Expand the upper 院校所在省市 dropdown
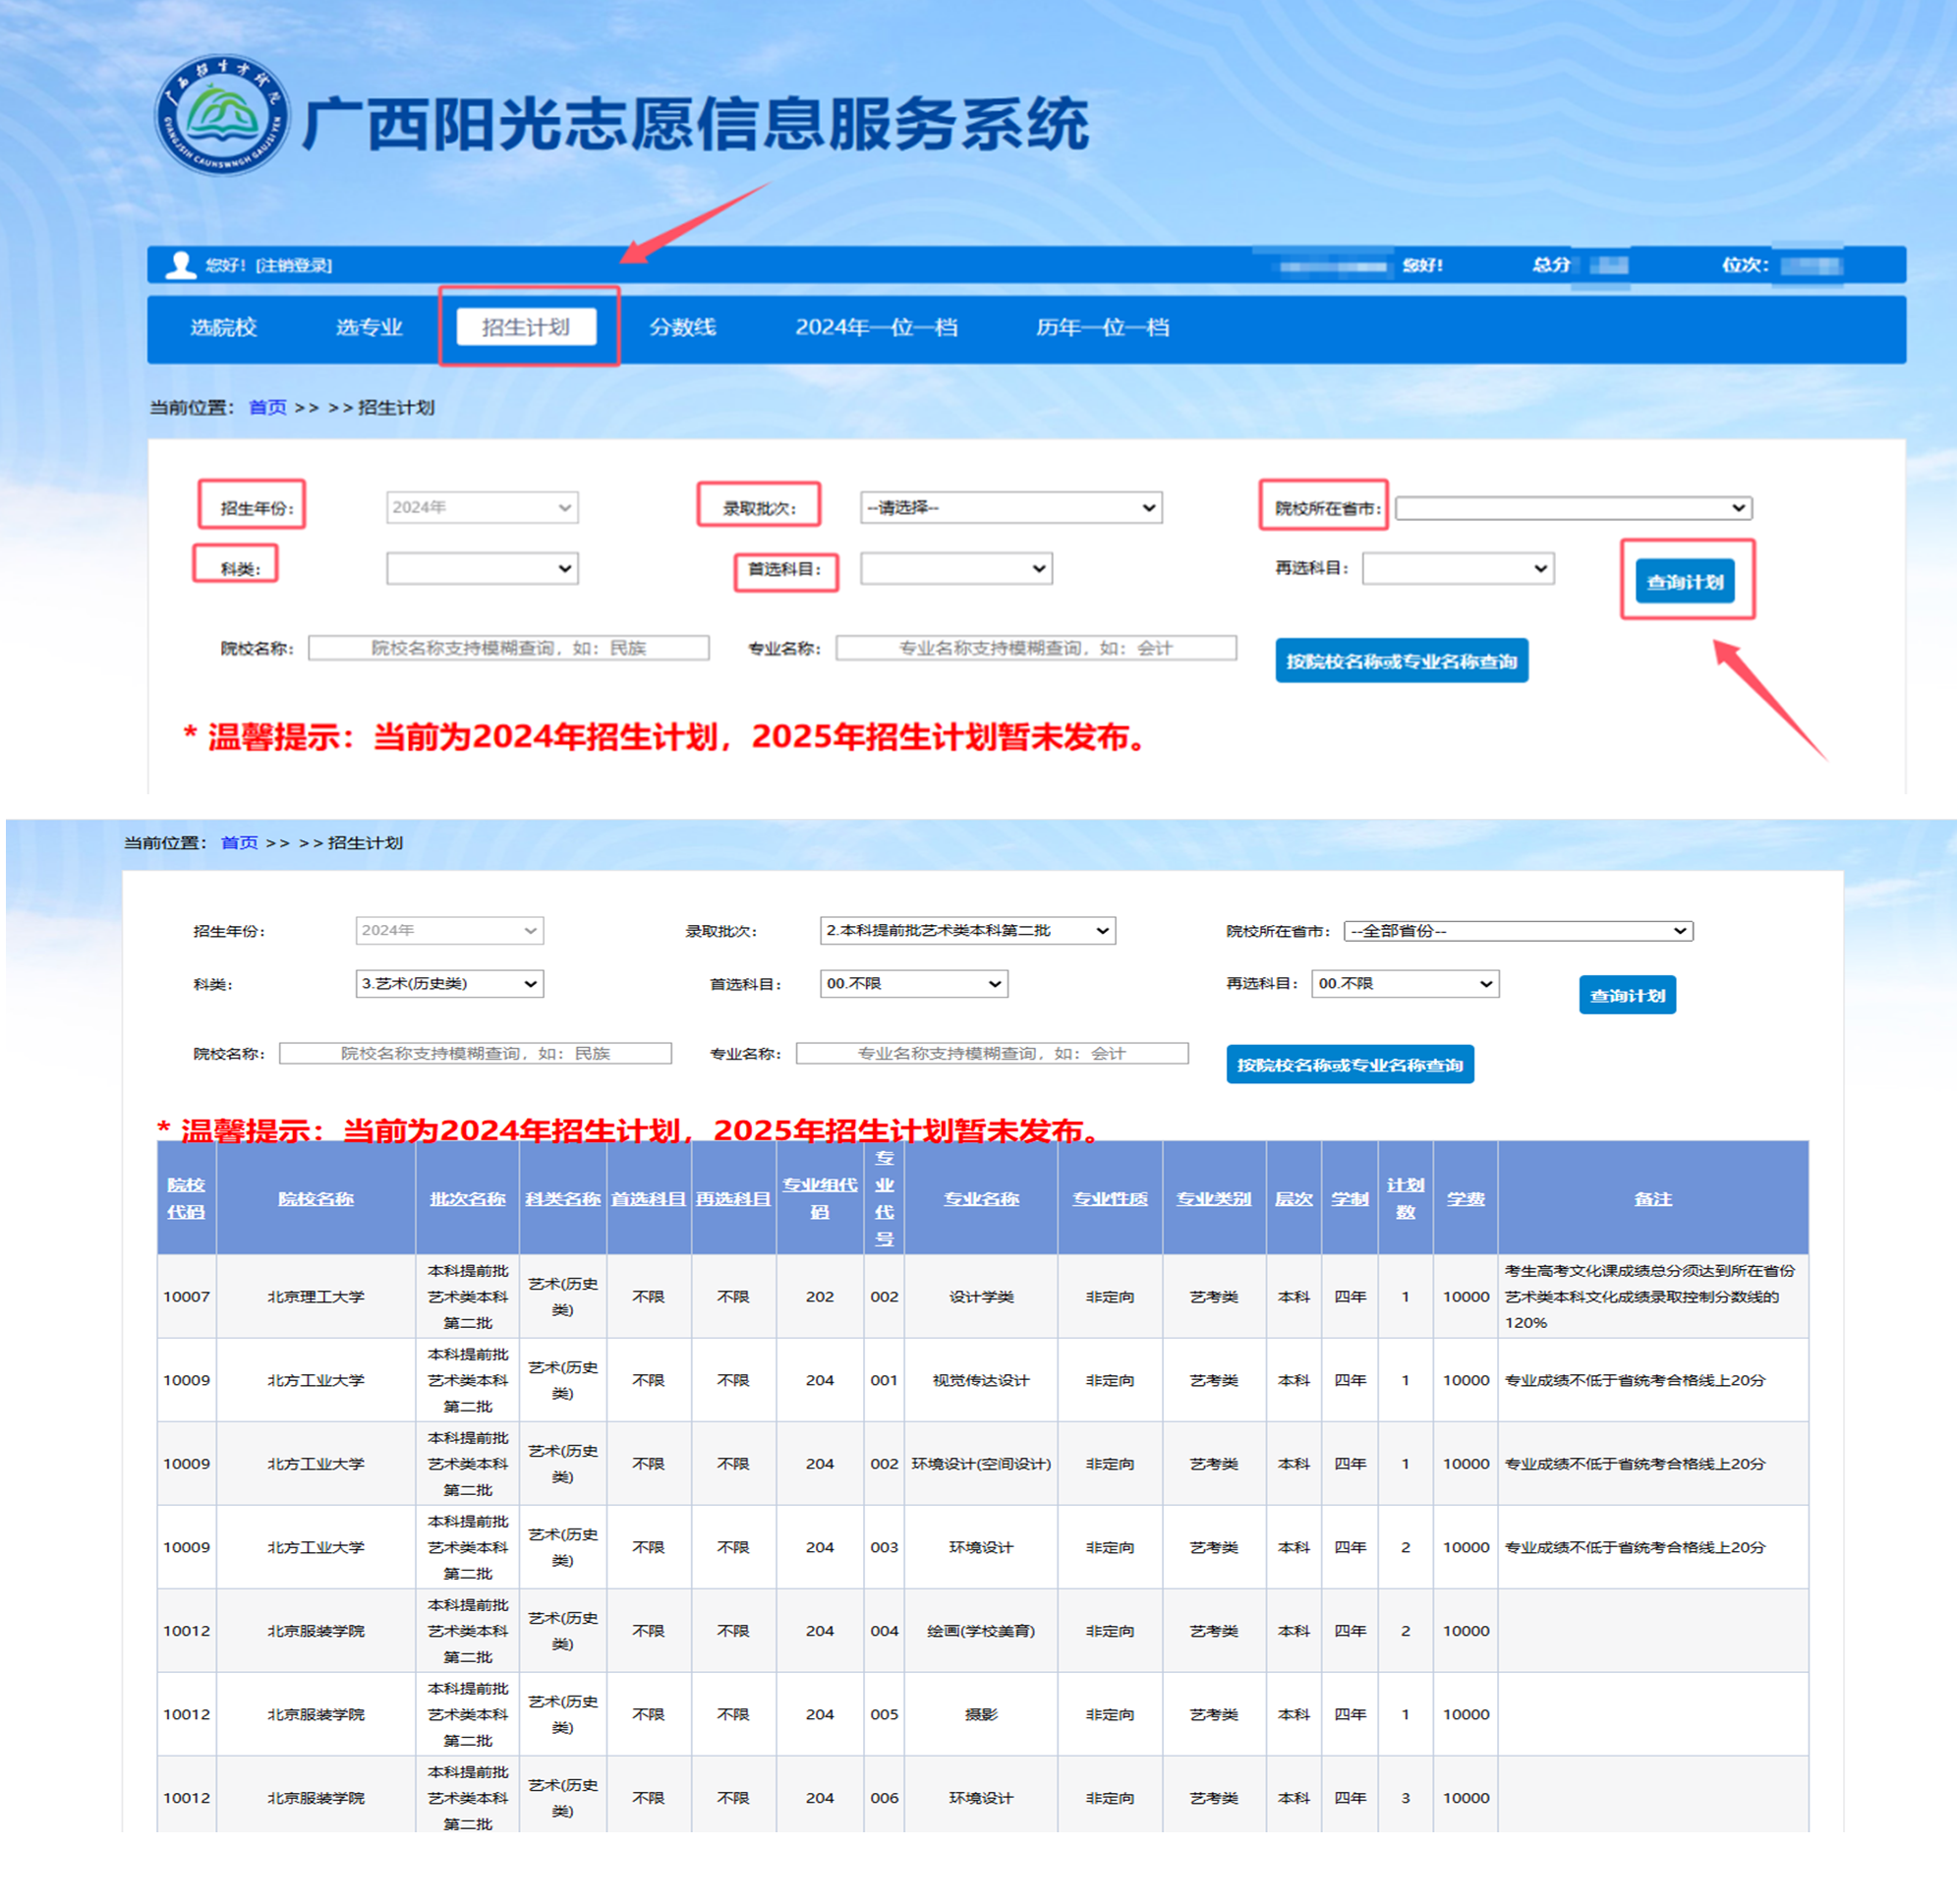 (1572, 508)
